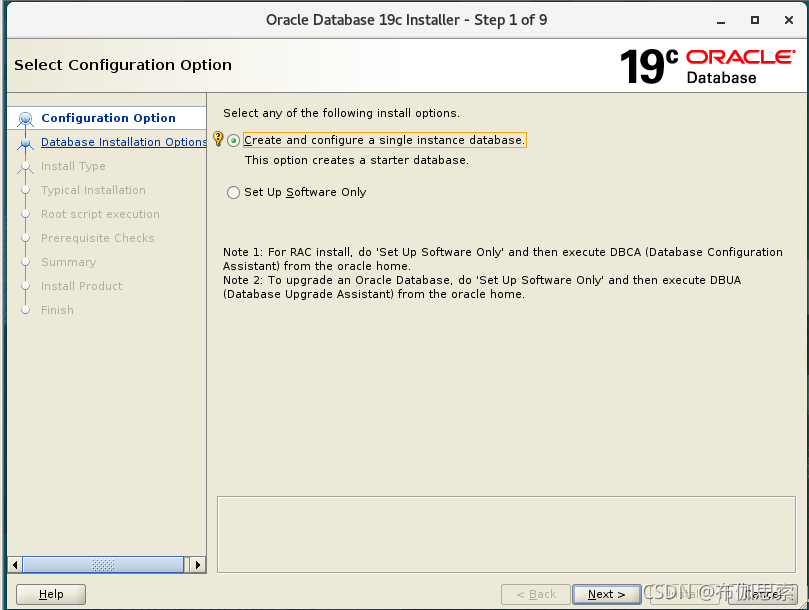Screen dimensions: 809x610
Task: Click the sidebar horizontal scrollbar thumb
Action: [103, 565]
